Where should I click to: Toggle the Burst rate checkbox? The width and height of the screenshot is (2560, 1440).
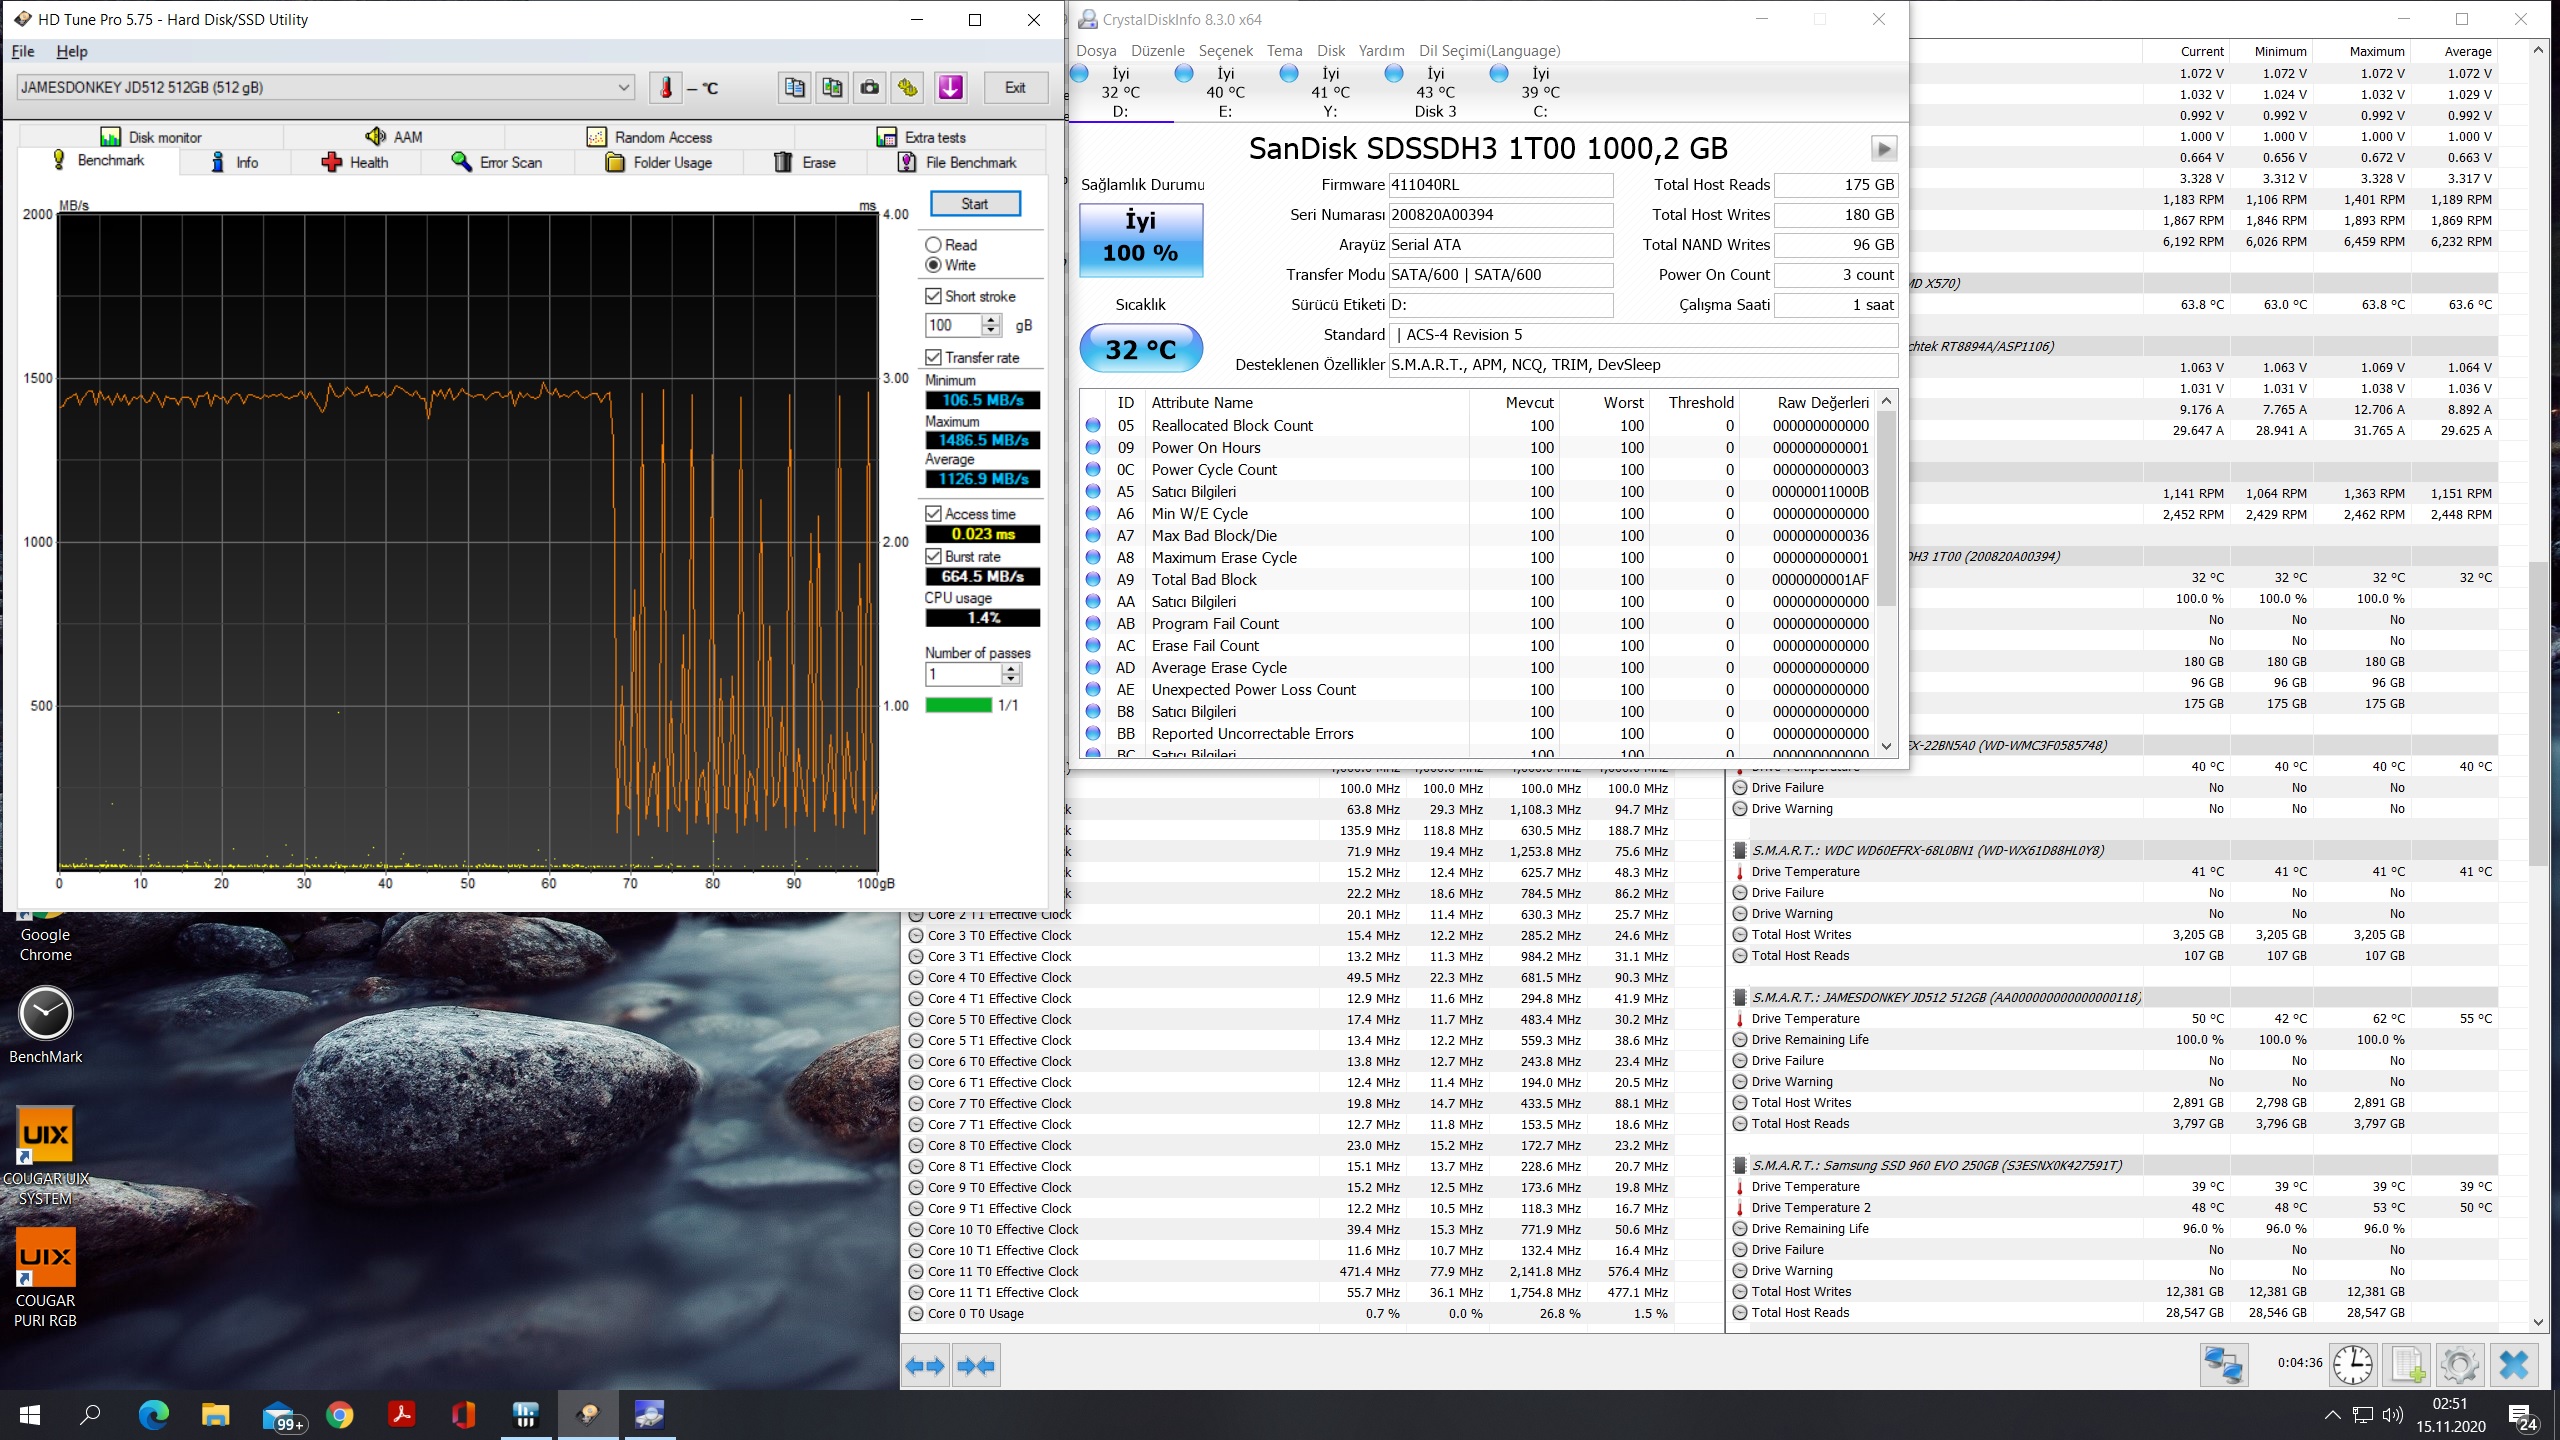(933, 556)
